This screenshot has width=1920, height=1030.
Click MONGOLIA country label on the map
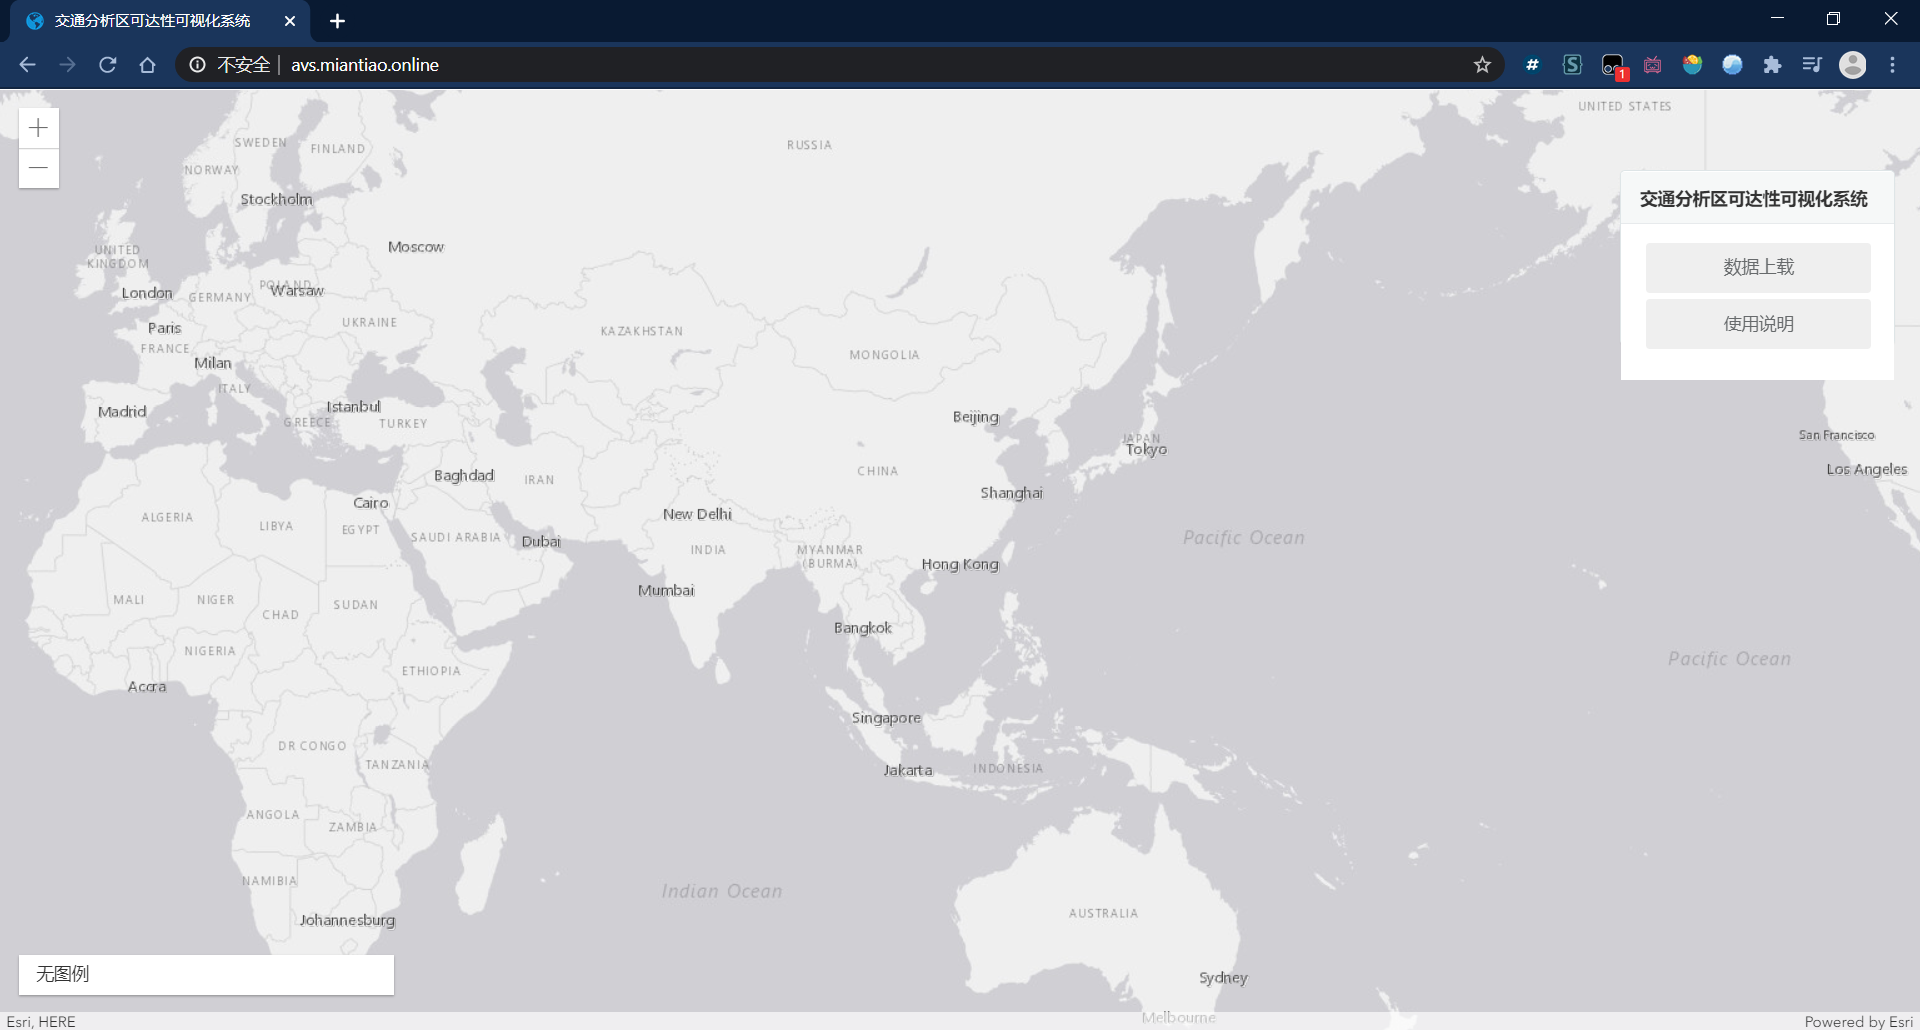[x=884, y=355]
